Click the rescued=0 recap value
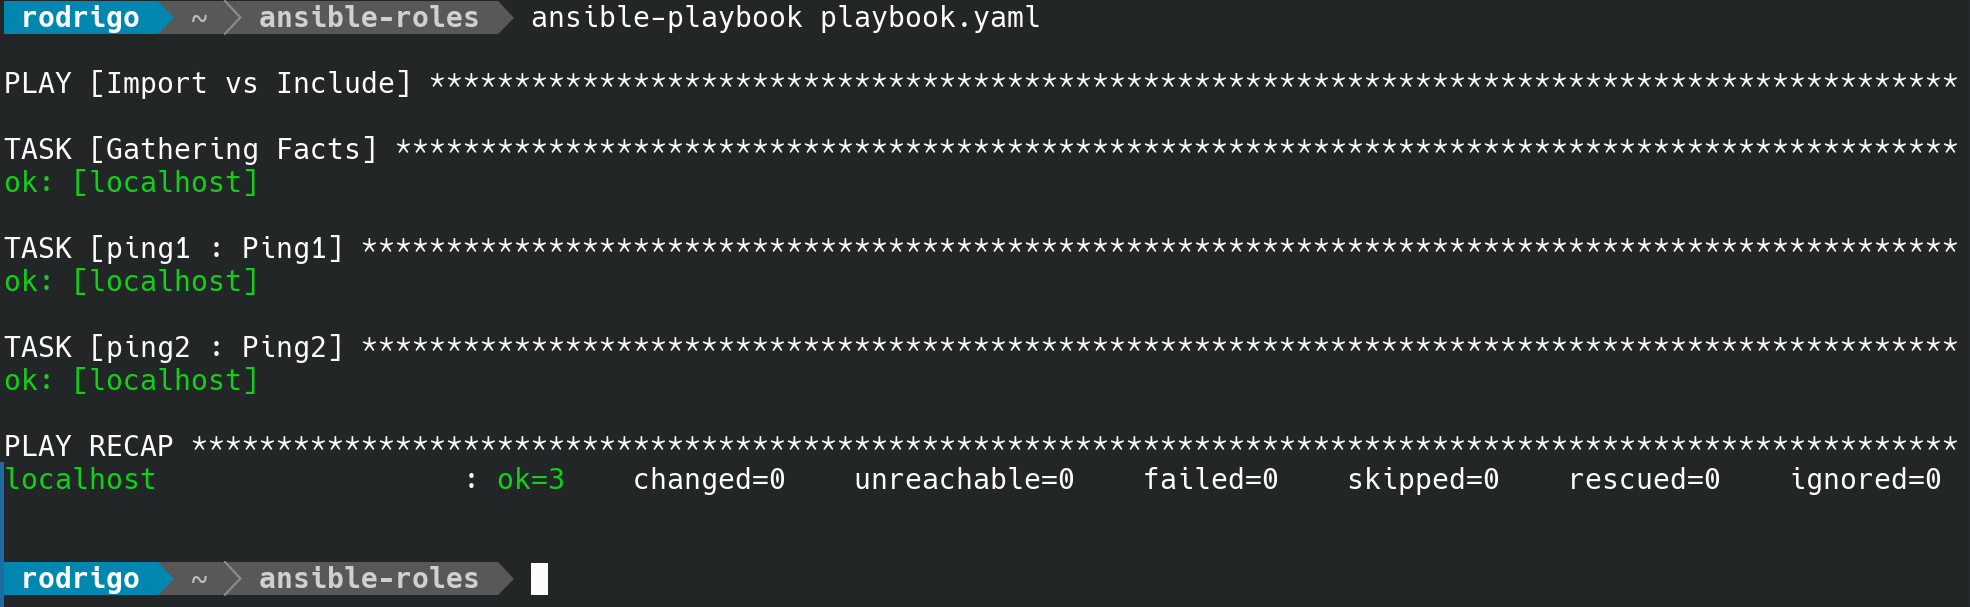This screenshot has height=607, width=1970. coord(1644,479)
